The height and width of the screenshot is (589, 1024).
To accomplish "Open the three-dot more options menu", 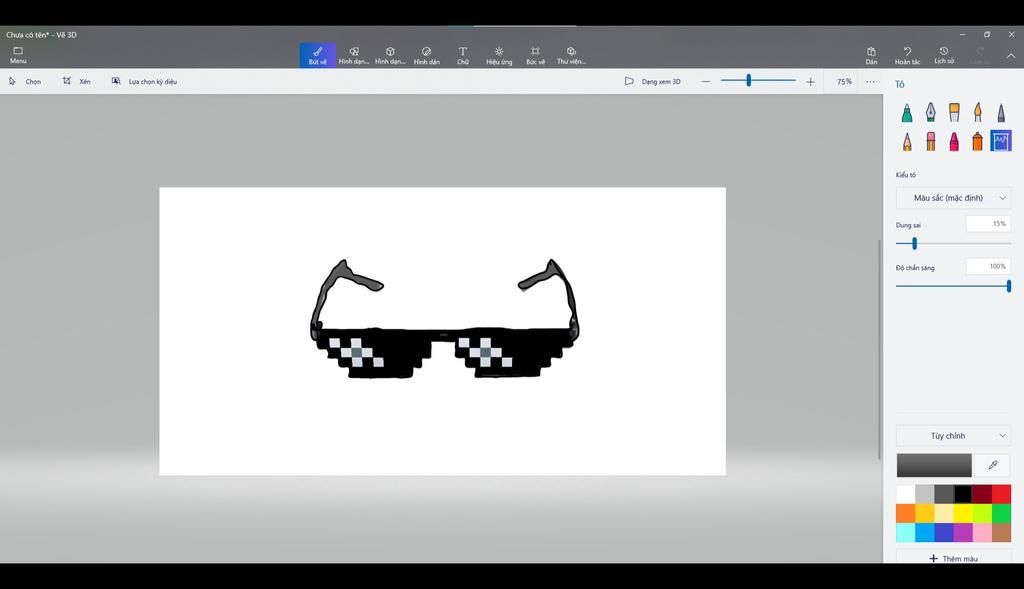I will pos(871,82).
